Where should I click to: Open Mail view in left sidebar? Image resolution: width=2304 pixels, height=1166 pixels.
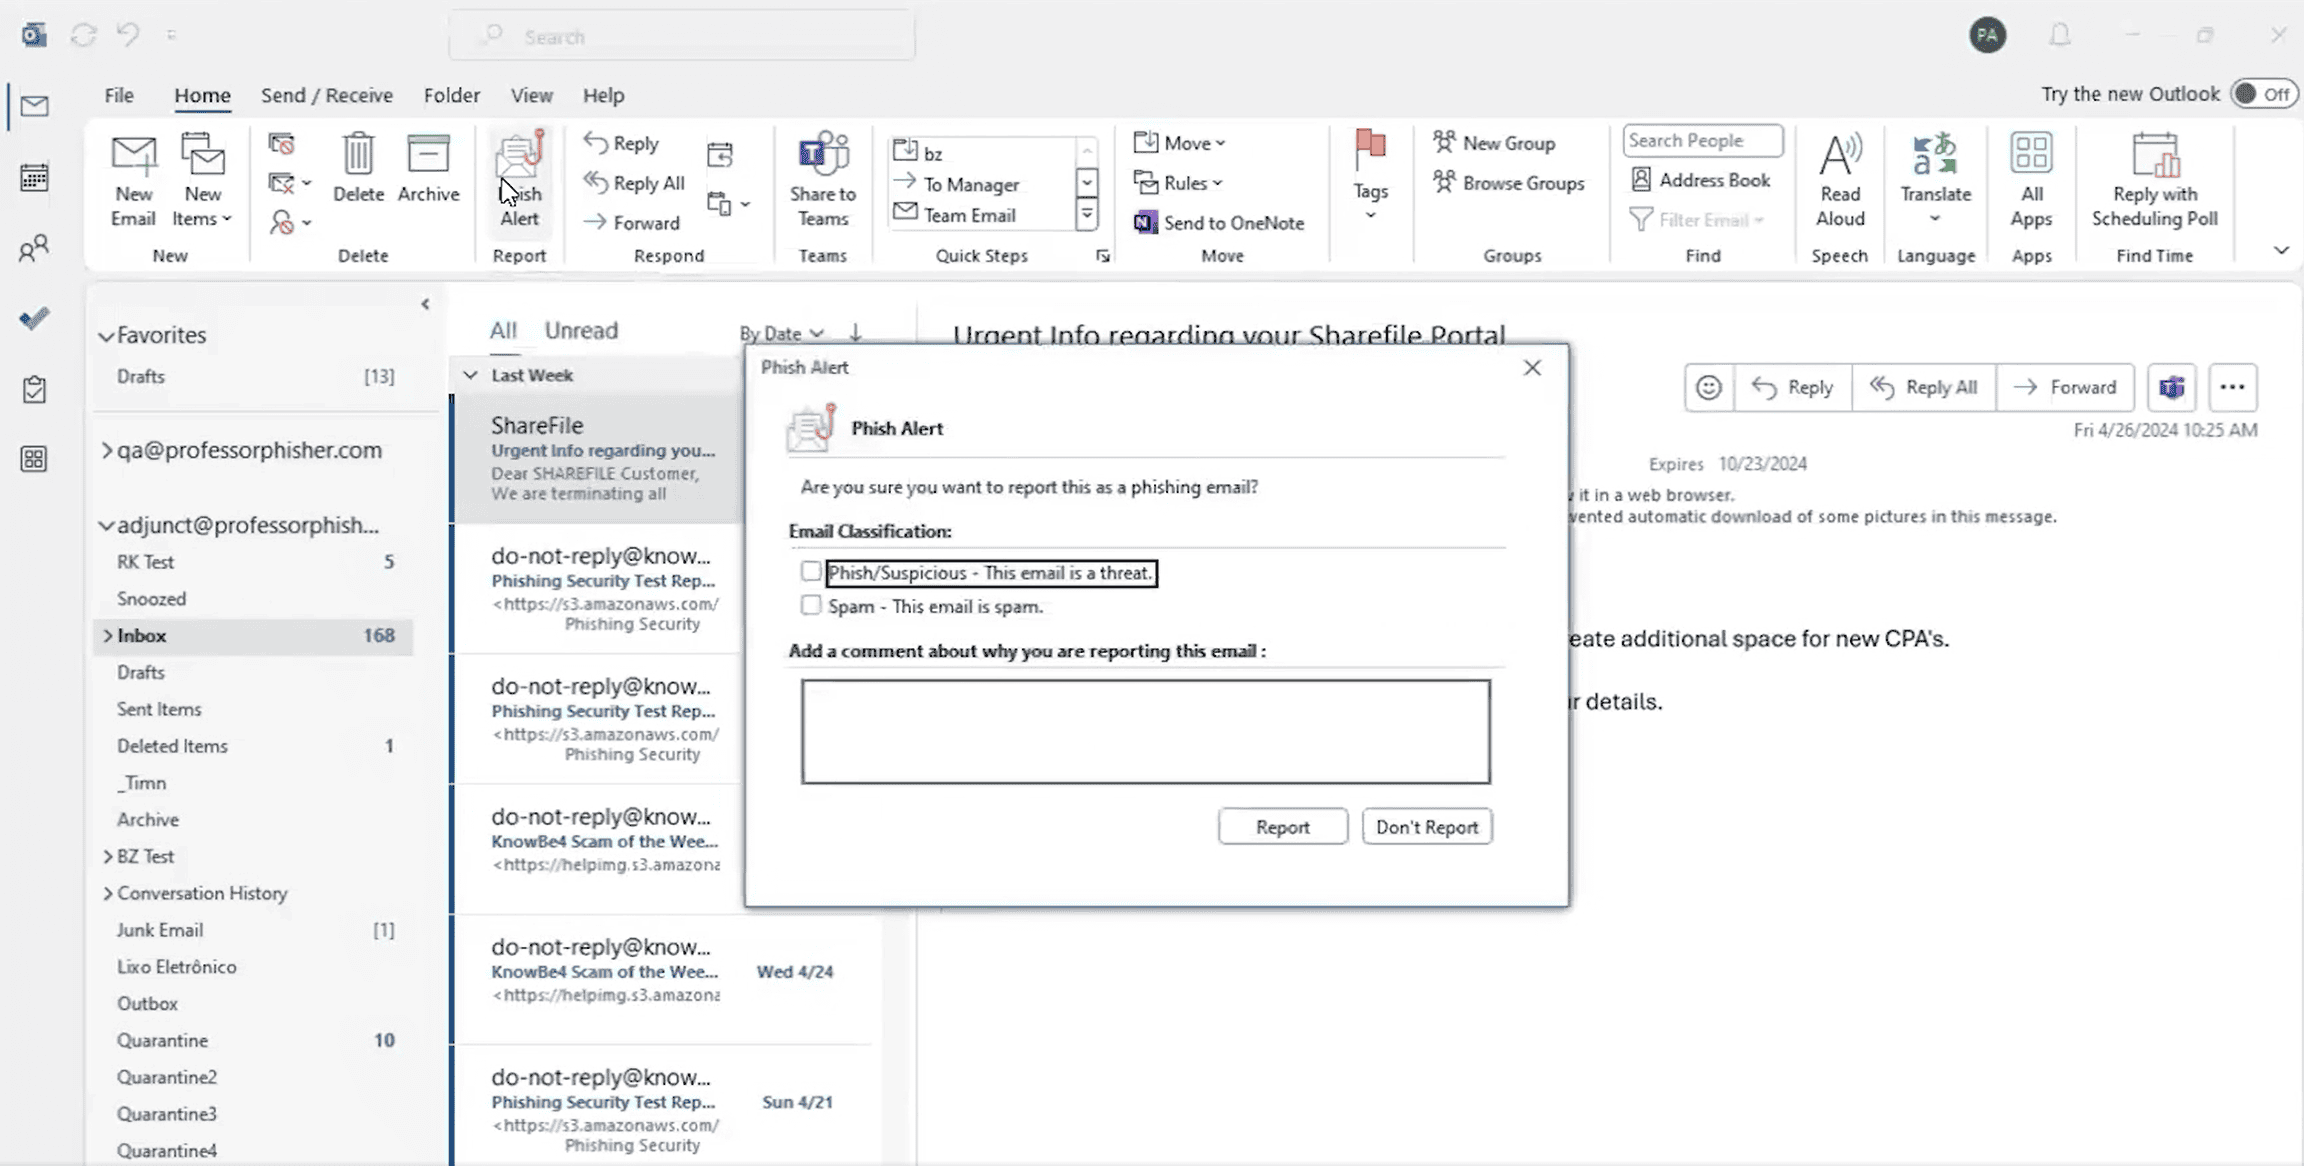(34, 105)
